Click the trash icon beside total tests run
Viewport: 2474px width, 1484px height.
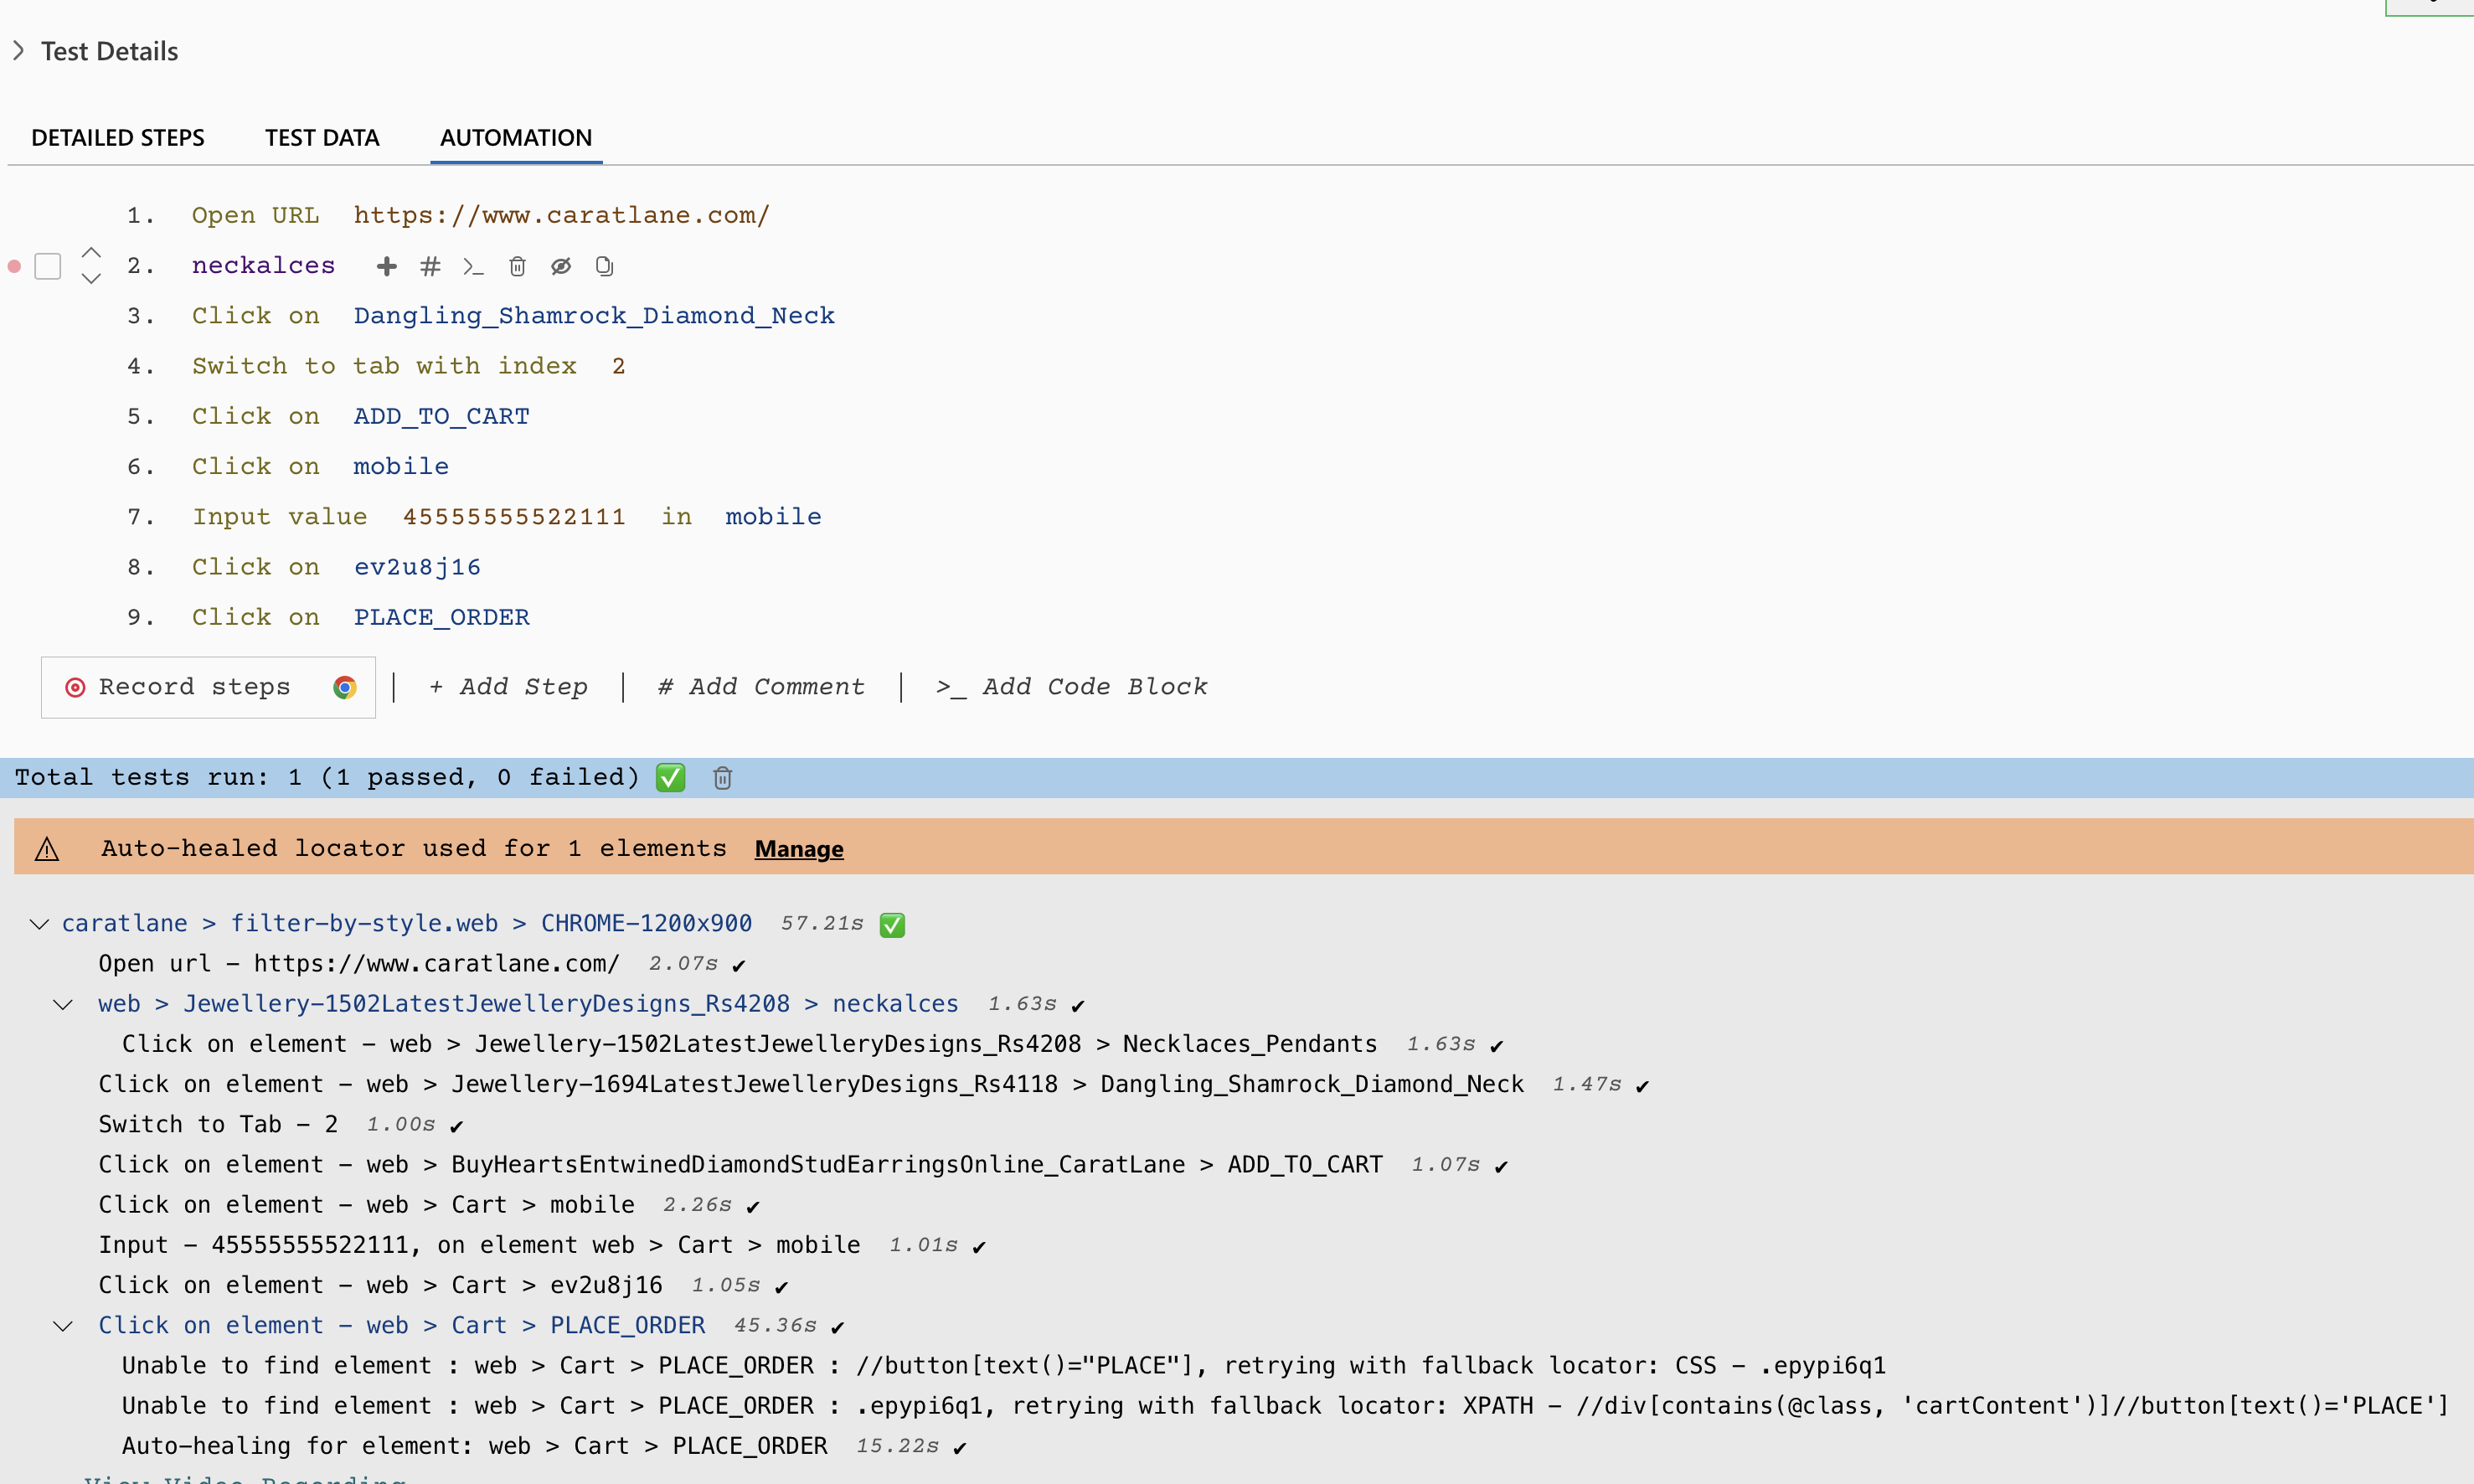(722, 778)
